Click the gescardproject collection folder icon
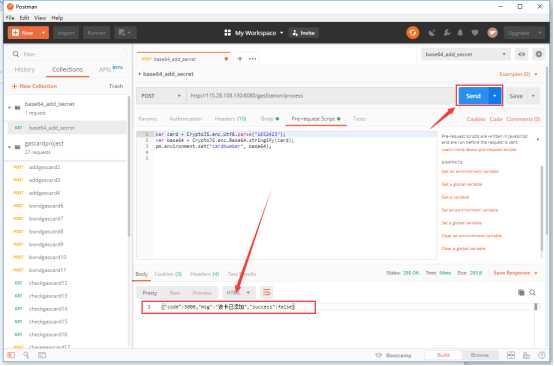The width and height of the screenshot is (554, 366). (x=17, y=147)
